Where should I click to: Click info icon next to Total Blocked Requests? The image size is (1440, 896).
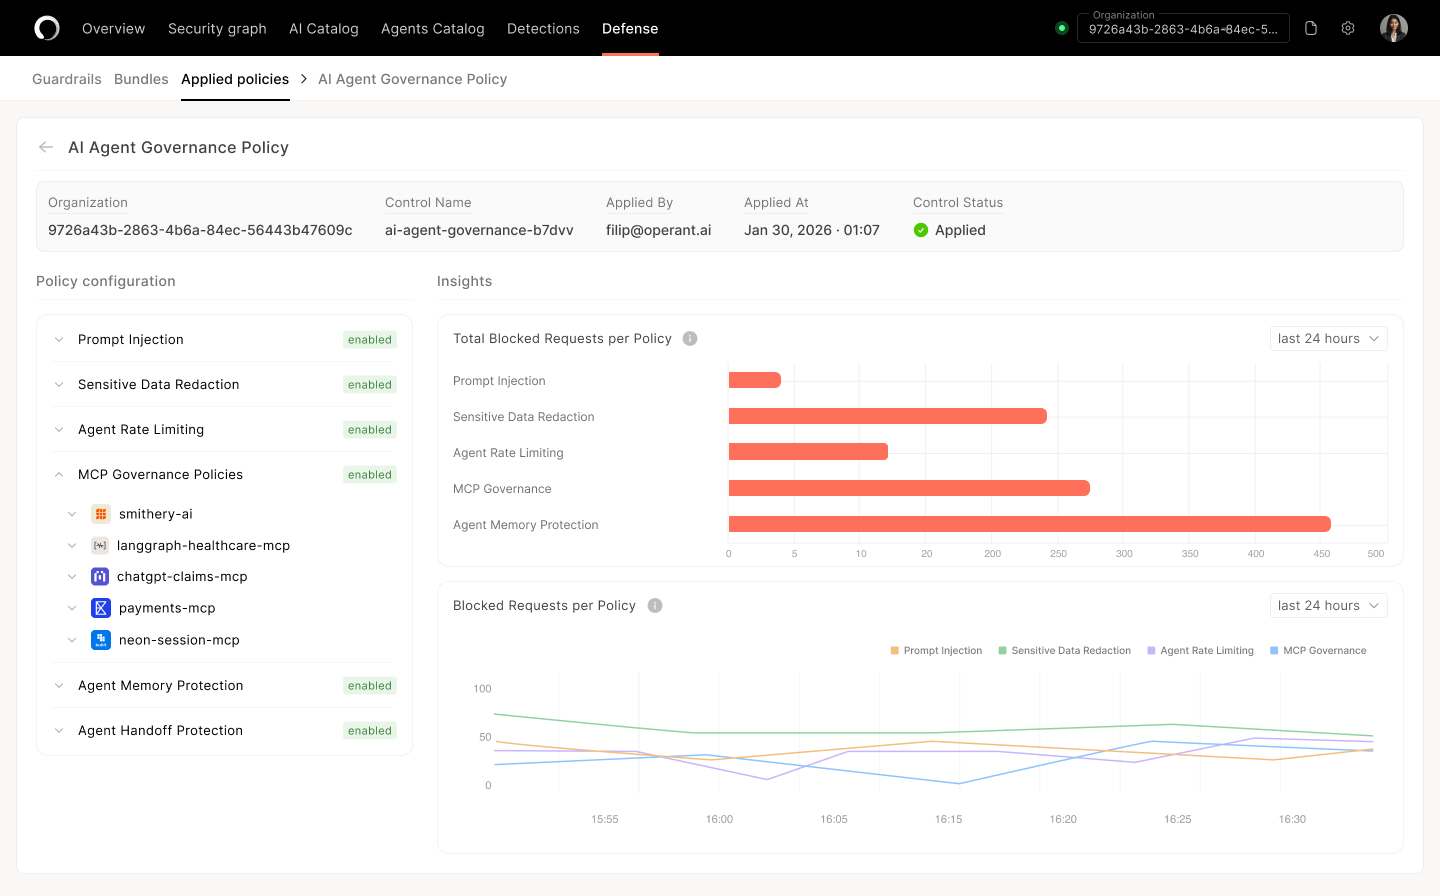tap(690, 339)
